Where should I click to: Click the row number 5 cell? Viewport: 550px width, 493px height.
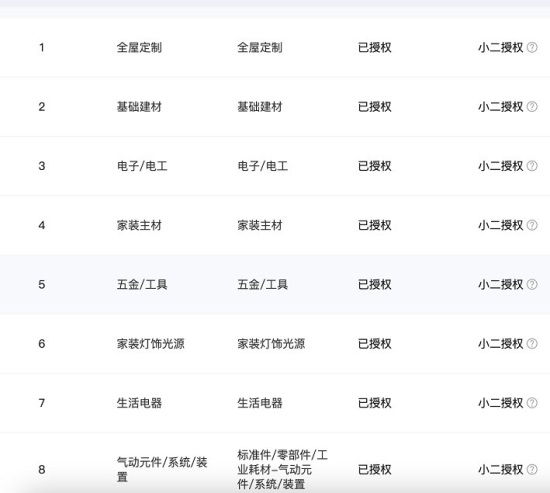(42, 284)
